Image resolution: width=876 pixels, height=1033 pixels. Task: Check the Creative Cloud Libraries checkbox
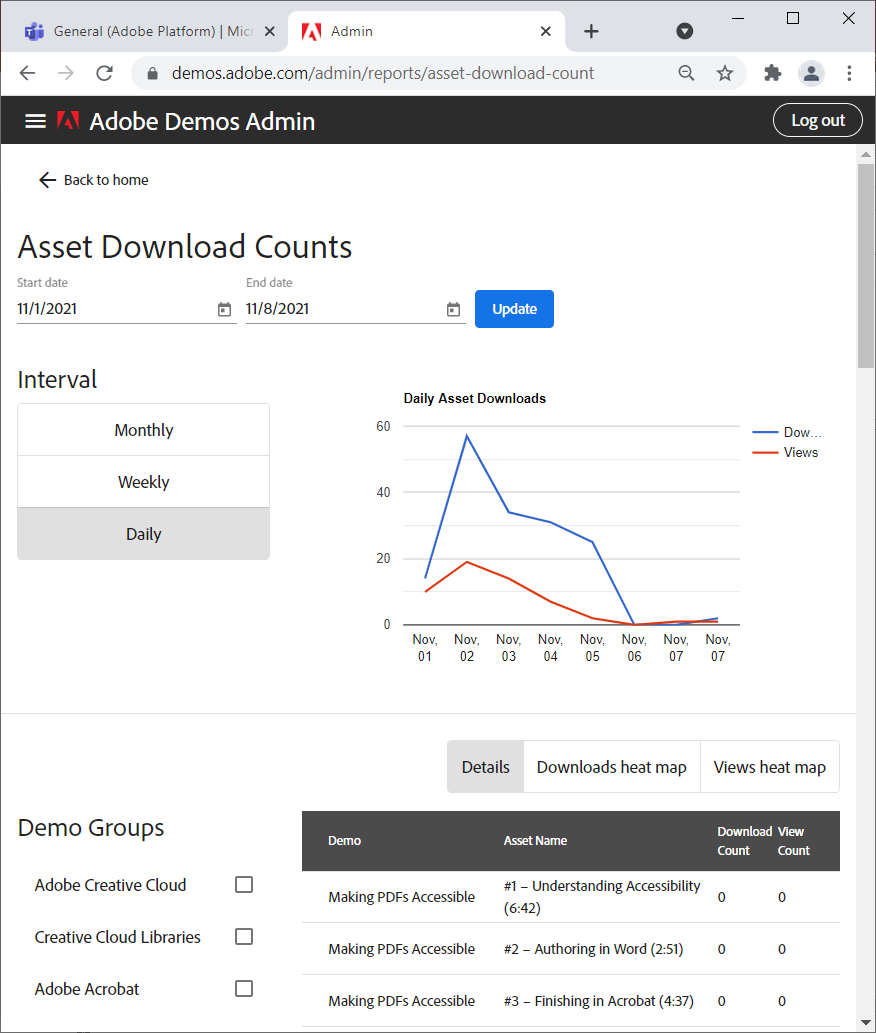[244, 936]
